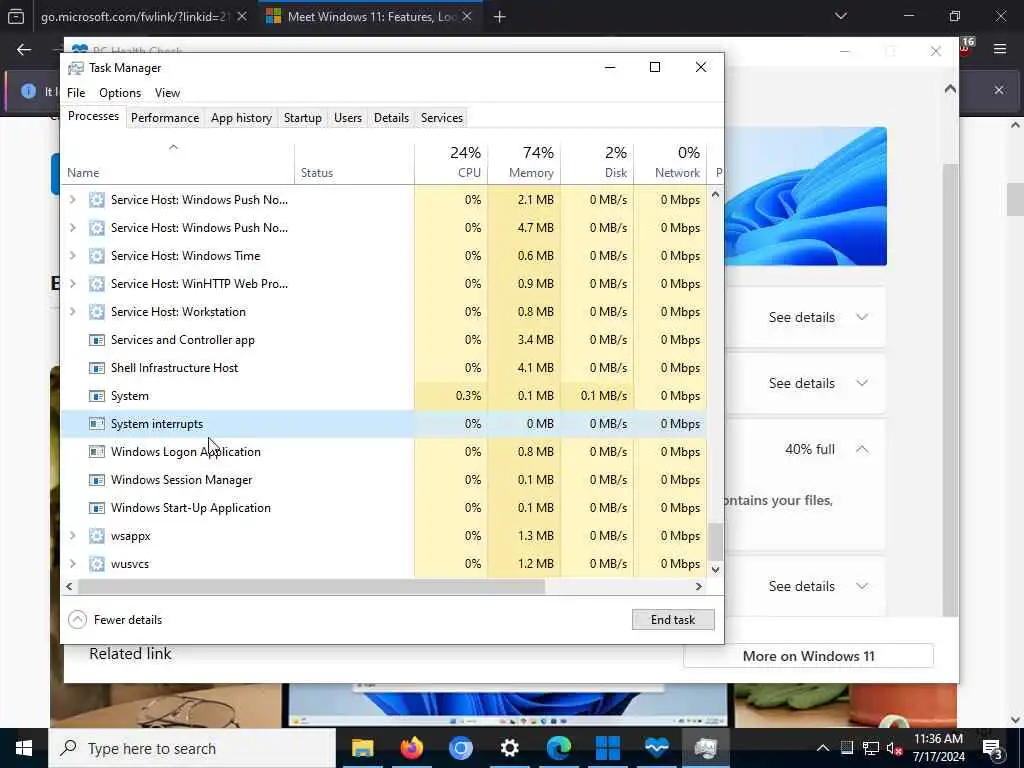Expand the first Service Host: Windows Push No... row
The width and height of the screenshot is (1024, 768).
tap(72, 200)
